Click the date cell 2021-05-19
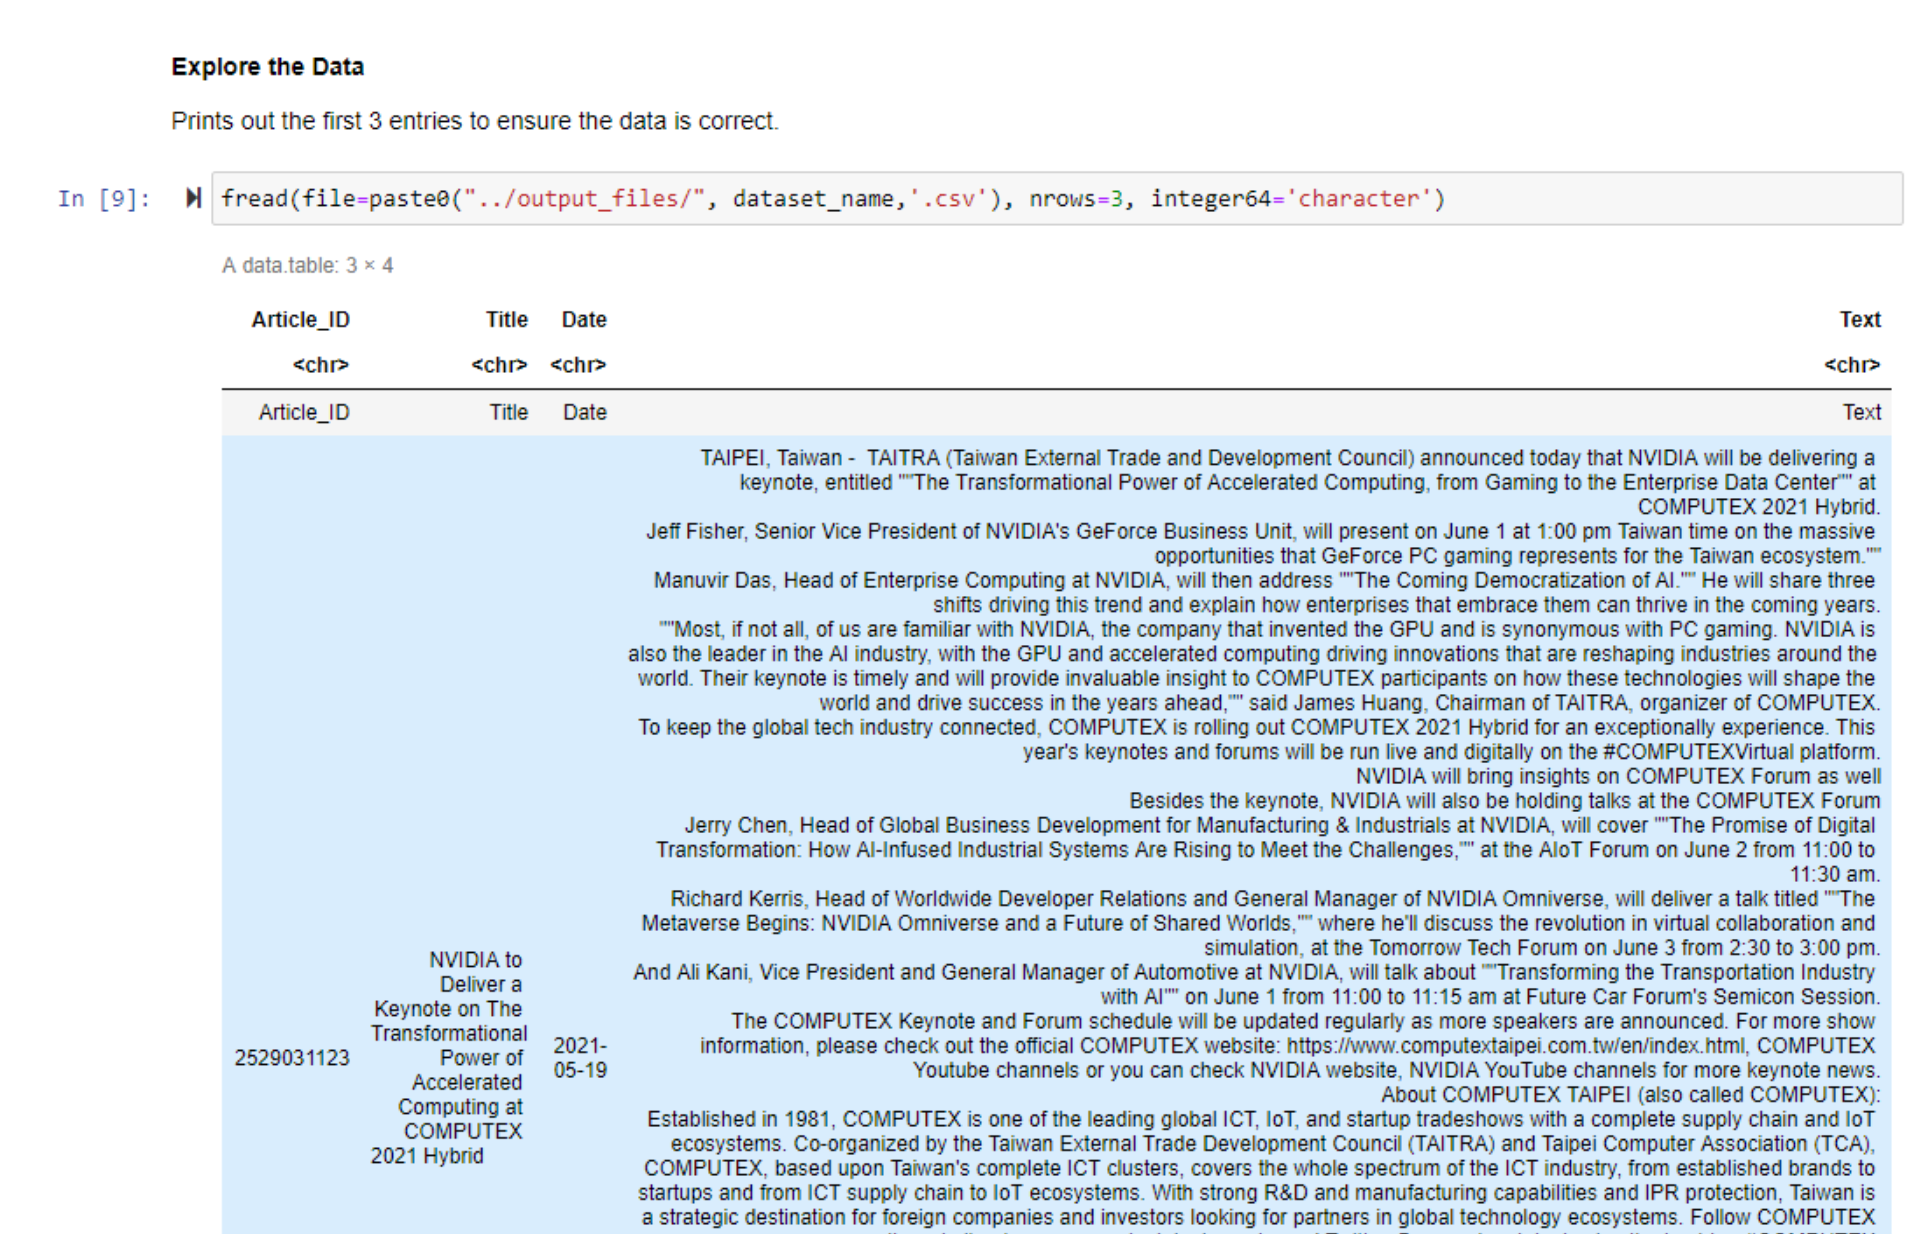 coord(580,1058)
